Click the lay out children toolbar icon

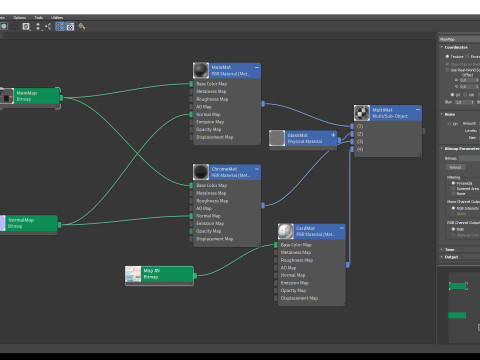48,26
